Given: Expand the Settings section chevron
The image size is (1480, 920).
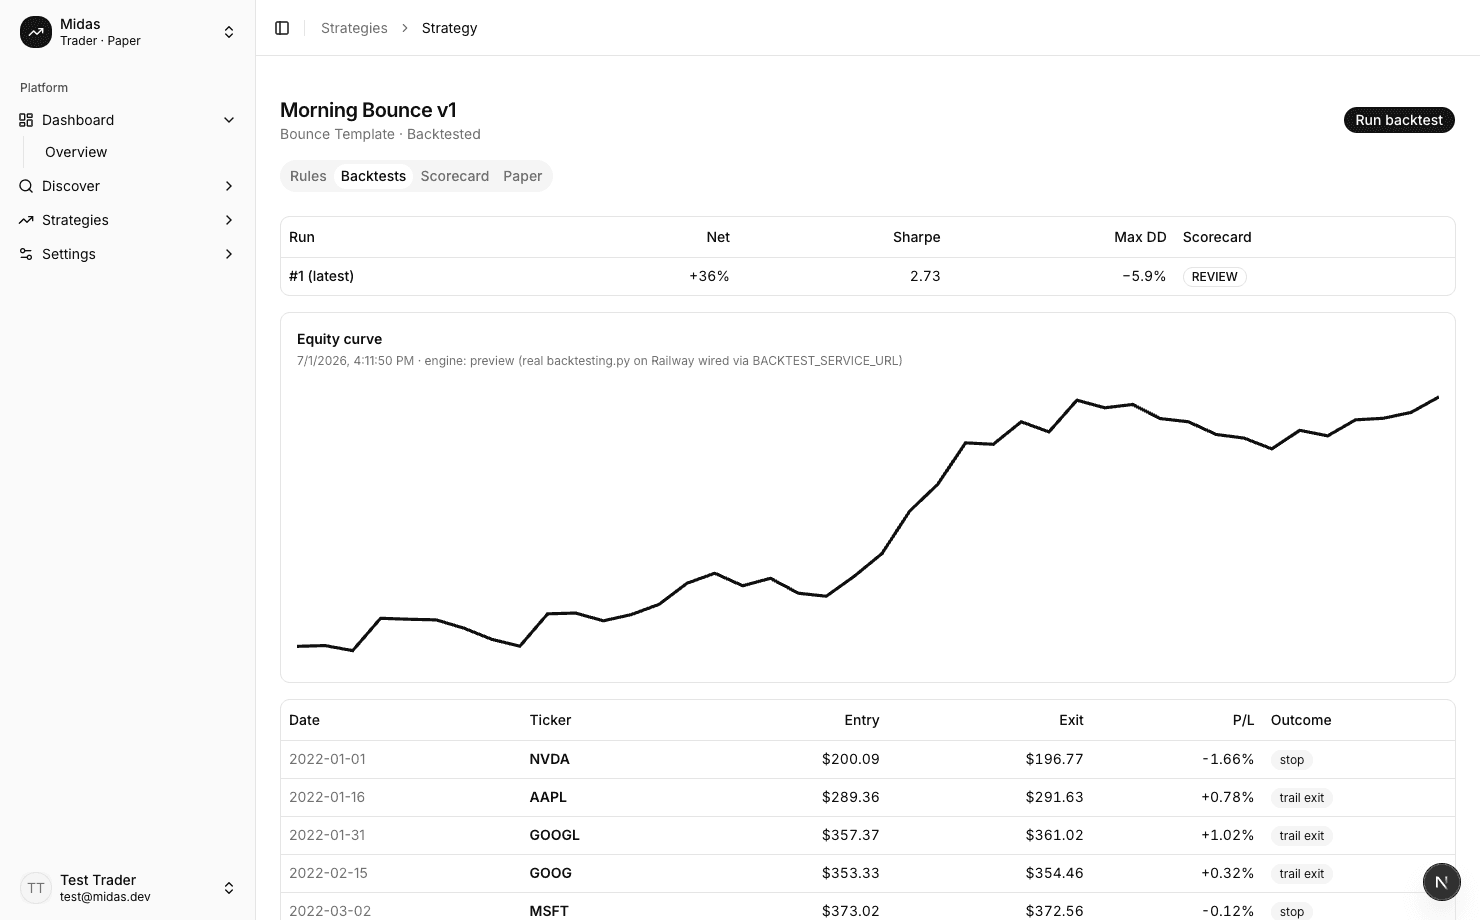Looking at the screenshot, I should 229,254.
